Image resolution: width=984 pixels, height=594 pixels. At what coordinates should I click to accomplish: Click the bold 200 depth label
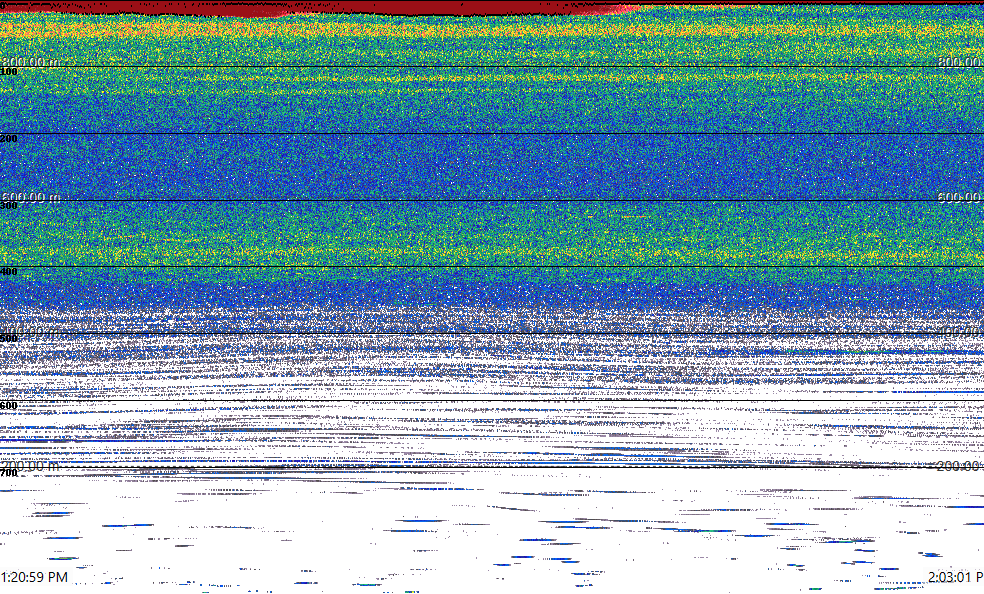[x=9, y=139]
